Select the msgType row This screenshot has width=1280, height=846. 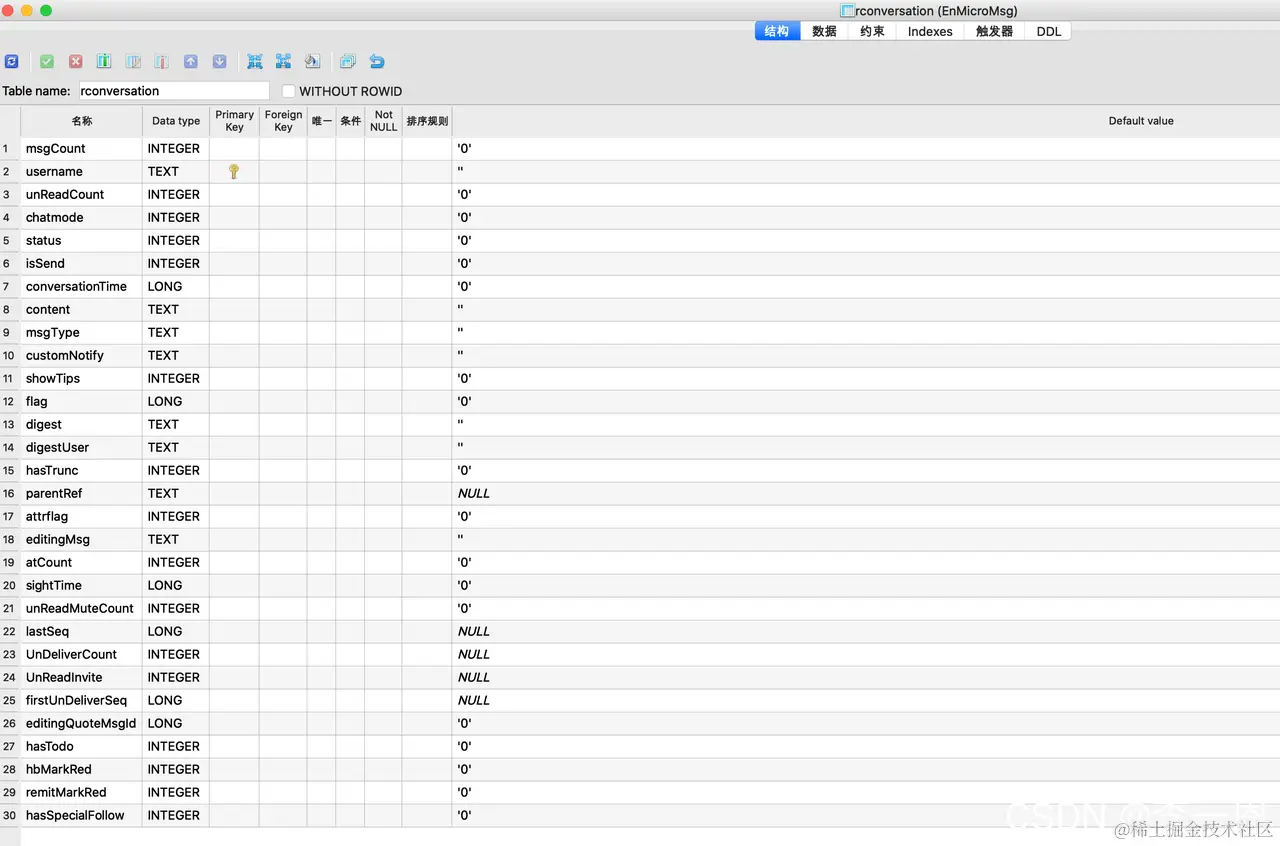click(640, 333)
